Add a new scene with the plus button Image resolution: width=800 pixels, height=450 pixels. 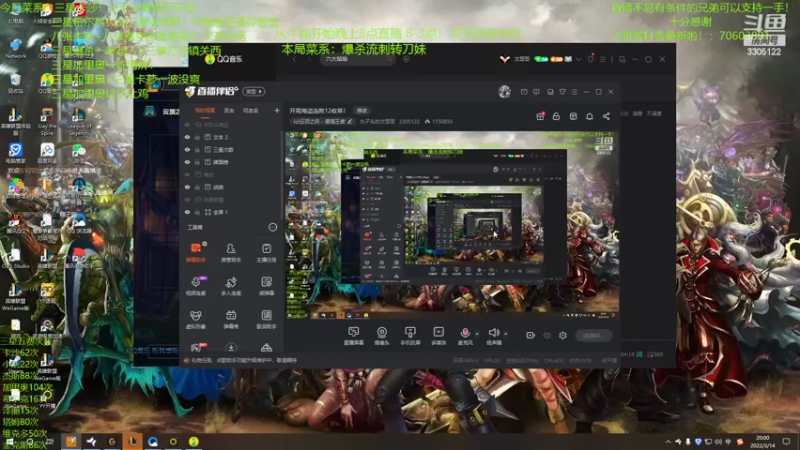(277, 110)
